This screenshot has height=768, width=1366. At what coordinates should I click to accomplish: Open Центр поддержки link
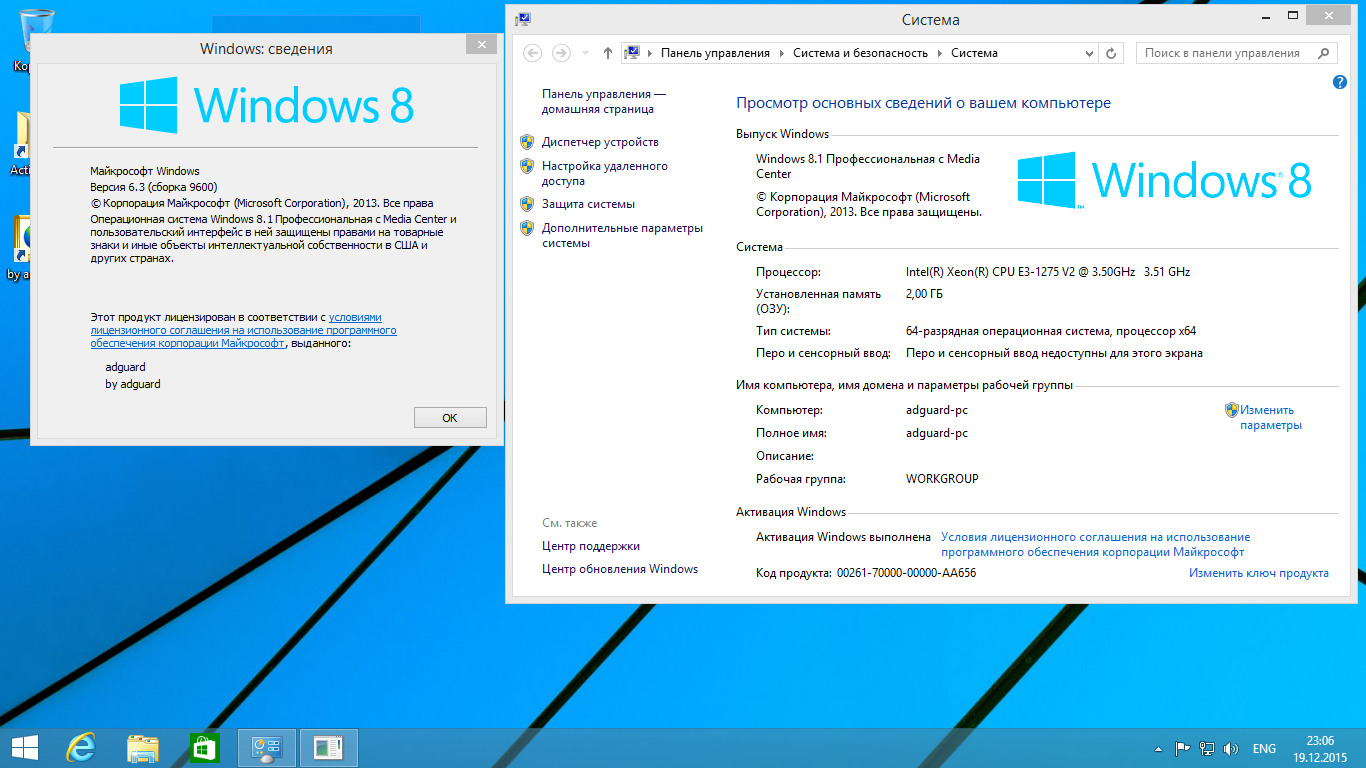pos(591,546)
